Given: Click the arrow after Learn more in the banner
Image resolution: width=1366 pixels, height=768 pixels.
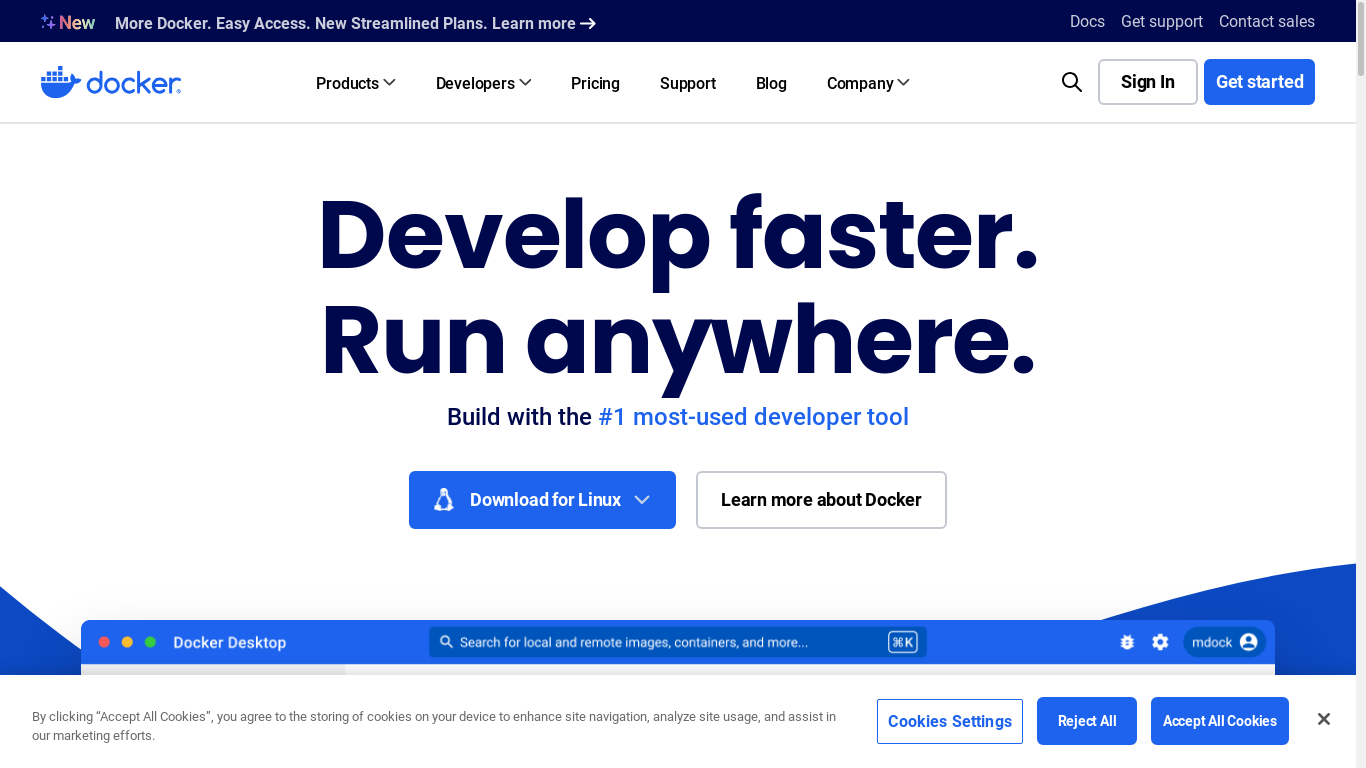Looking at the screenshot, I should (588, 23).
